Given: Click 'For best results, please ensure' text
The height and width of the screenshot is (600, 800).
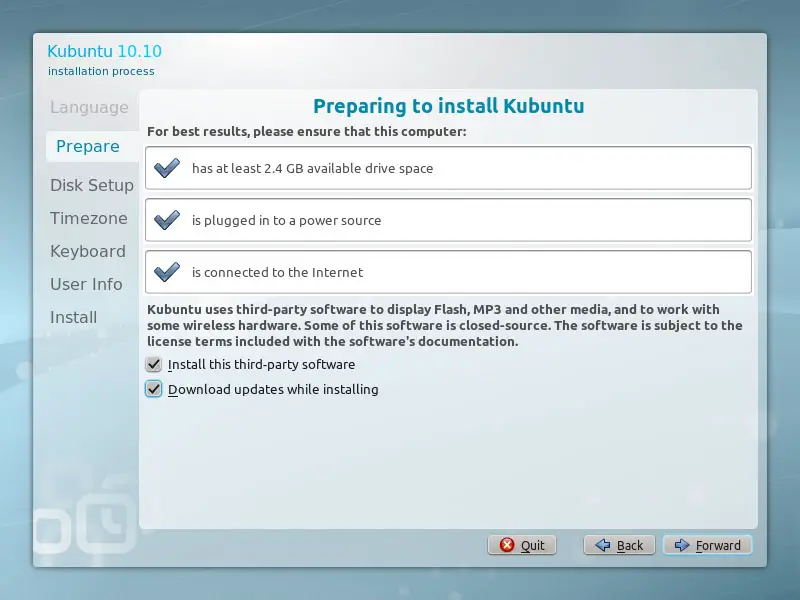Looking at the screenshot, I should pos(307,132).
